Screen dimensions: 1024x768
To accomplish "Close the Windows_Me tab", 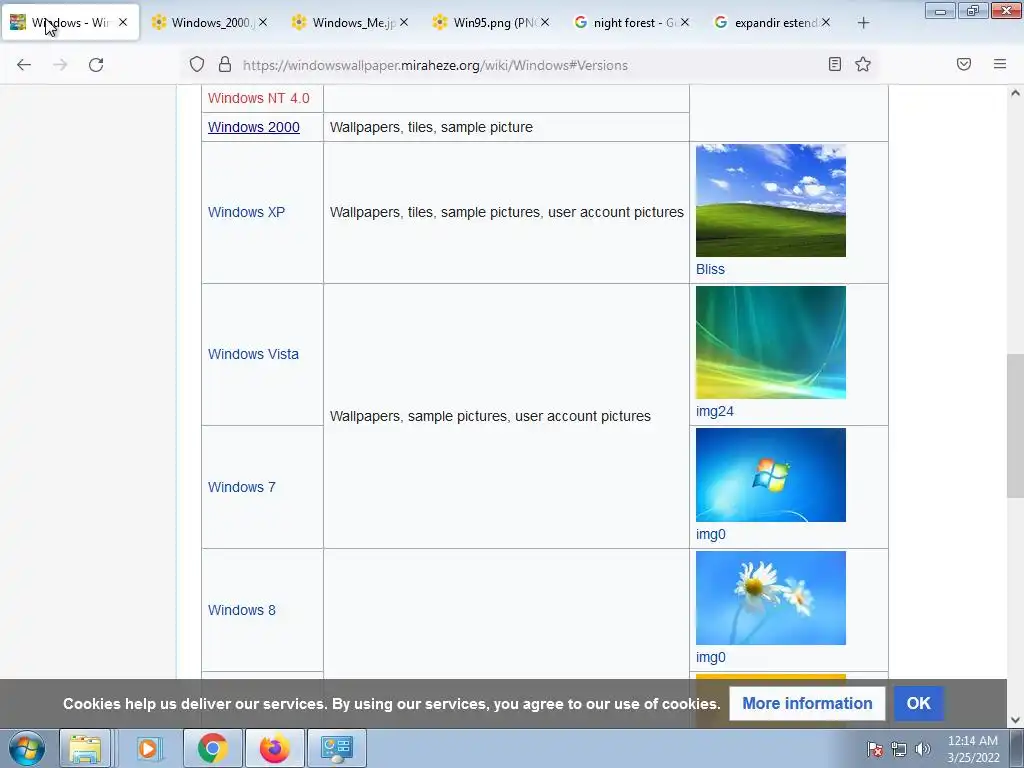I will (x=404, y=22).
